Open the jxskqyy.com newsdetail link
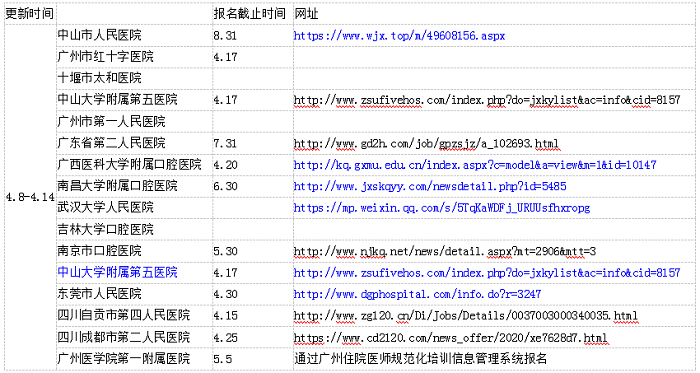 point(430,186)
